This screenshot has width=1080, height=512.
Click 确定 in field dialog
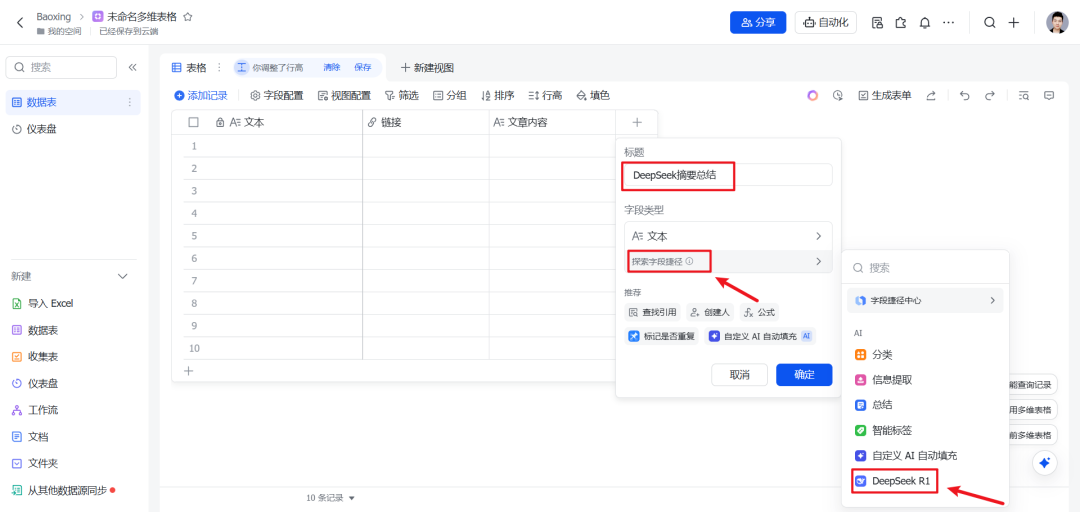pos(804,375)
